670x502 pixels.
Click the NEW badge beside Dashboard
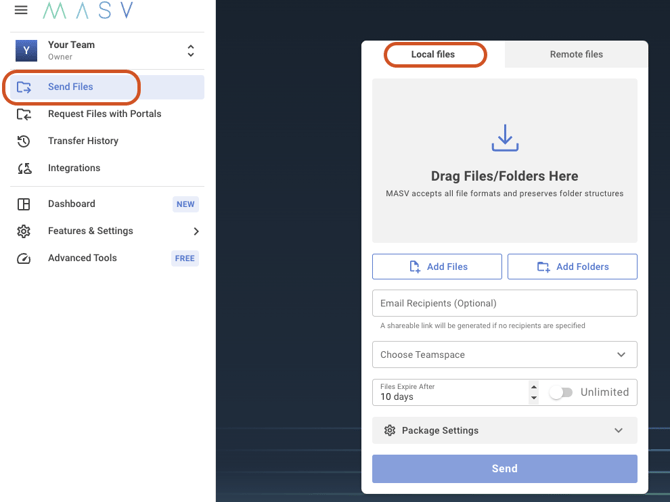pyautogui.click(x=185, y=204)
